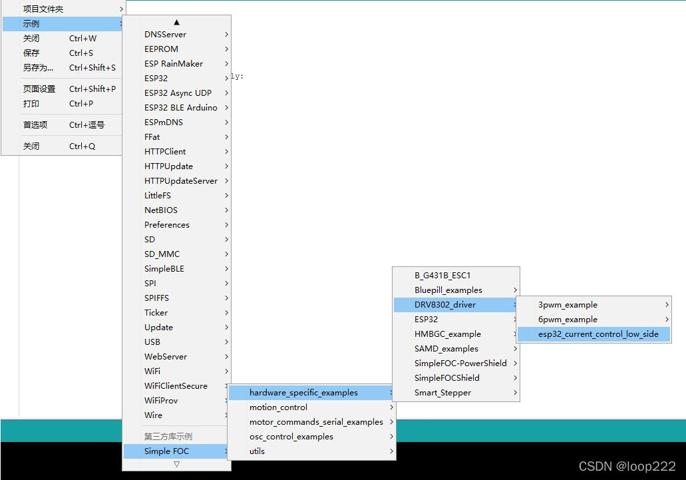This screenshot has width=686, height=480.
Task: Open USB examples submenu
Action: point(177,342)
